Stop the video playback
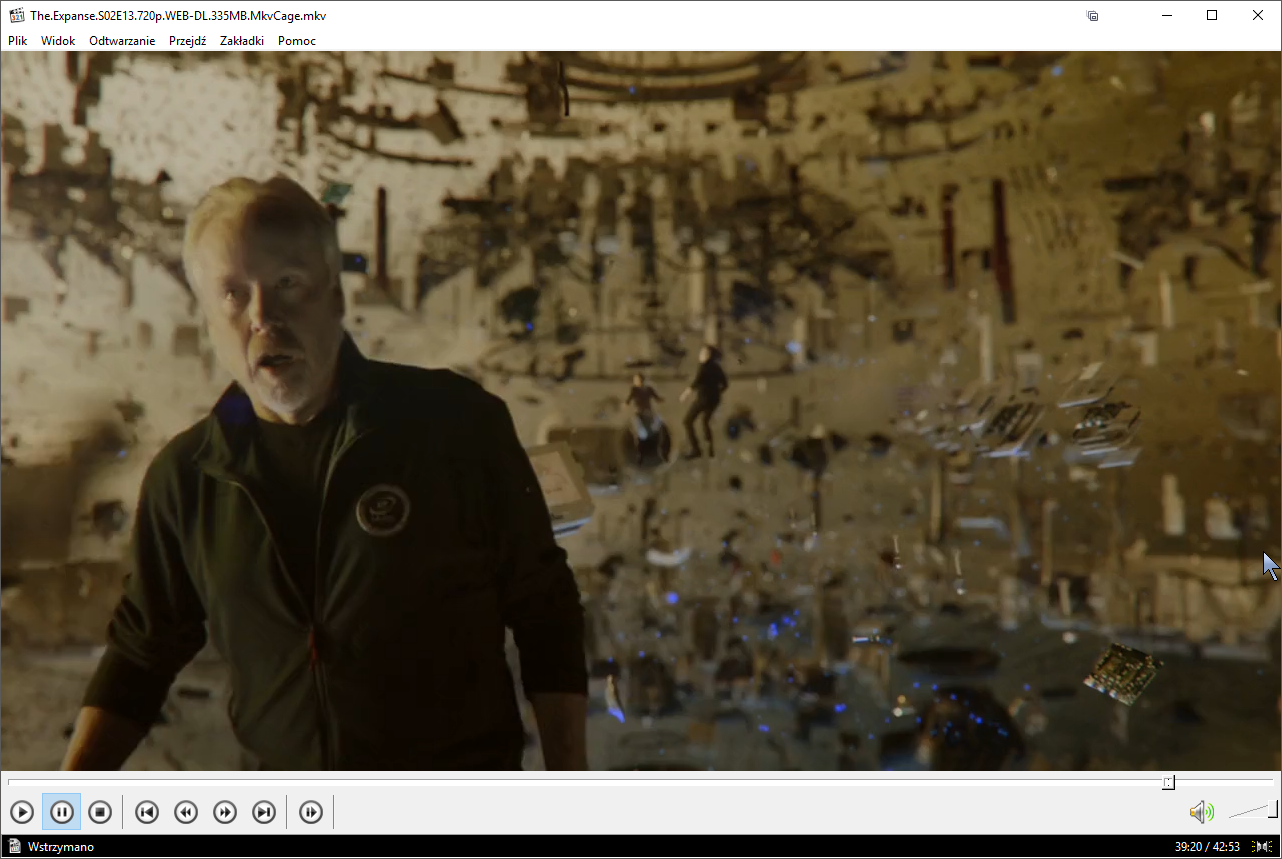Viewport: 1282px width, 859px height. (99, 812)
